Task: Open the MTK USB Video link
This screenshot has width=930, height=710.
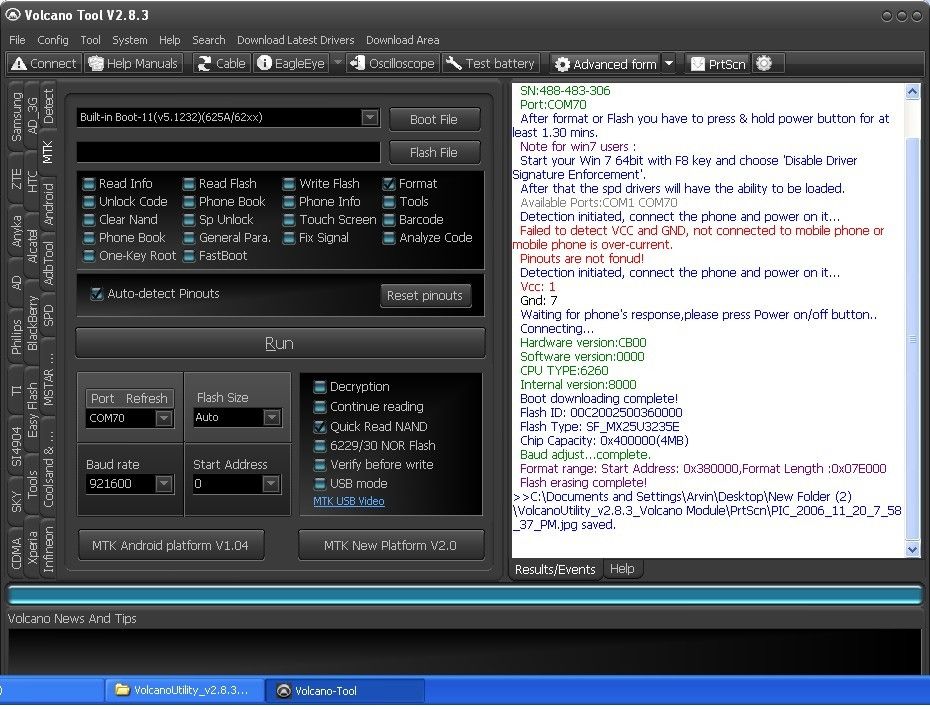Action: tap(349, 502)
